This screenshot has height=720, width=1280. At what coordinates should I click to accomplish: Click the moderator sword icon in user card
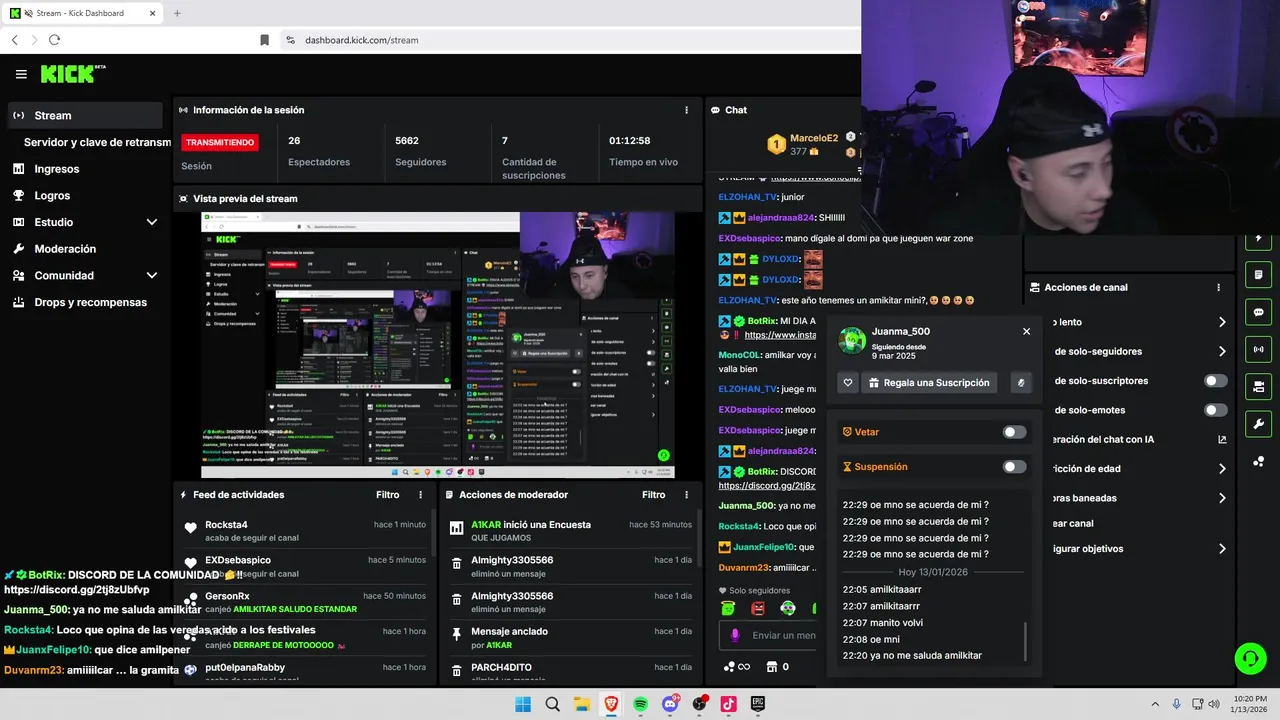point(1021,383)
